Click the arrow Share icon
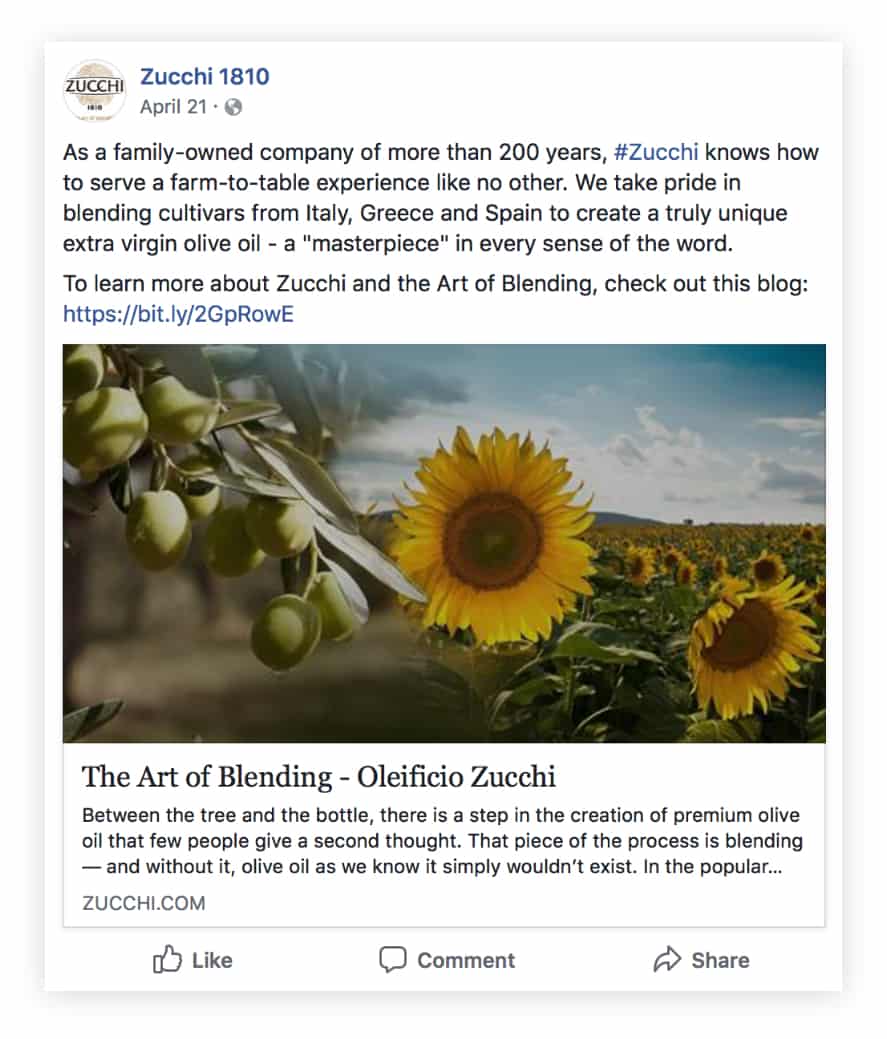 (x=666, y=961)
